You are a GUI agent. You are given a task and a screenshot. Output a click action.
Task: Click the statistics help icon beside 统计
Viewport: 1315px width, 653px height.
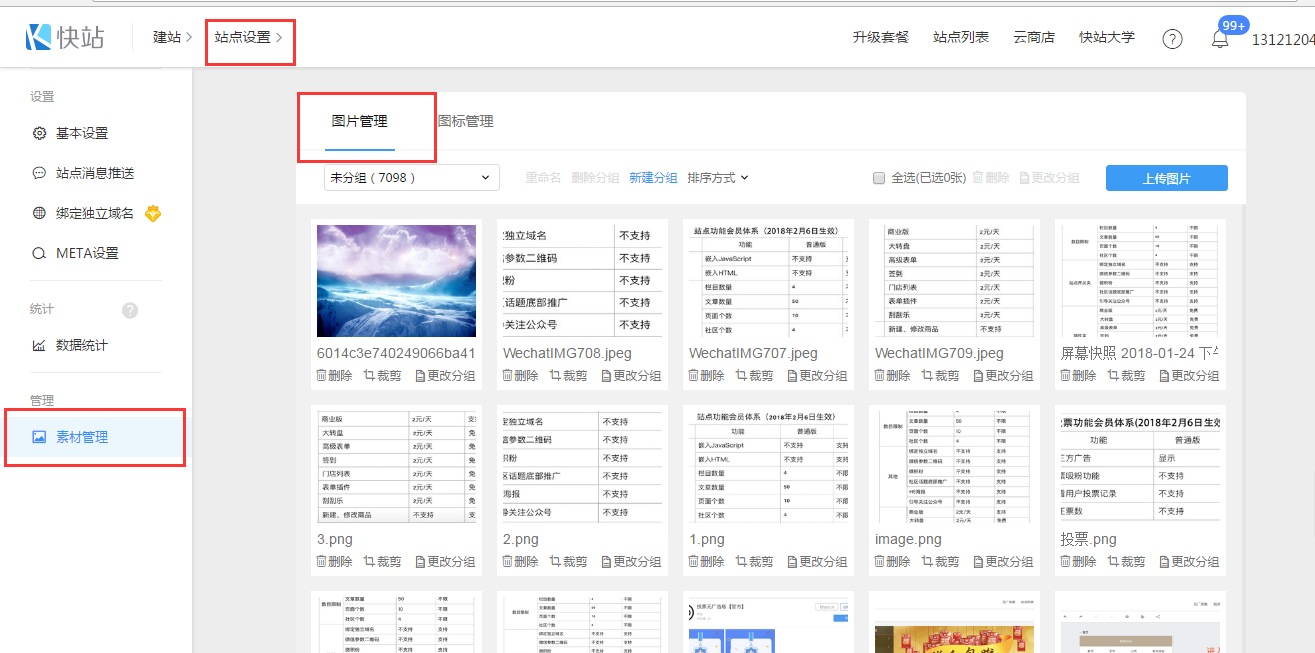(130, 310)
